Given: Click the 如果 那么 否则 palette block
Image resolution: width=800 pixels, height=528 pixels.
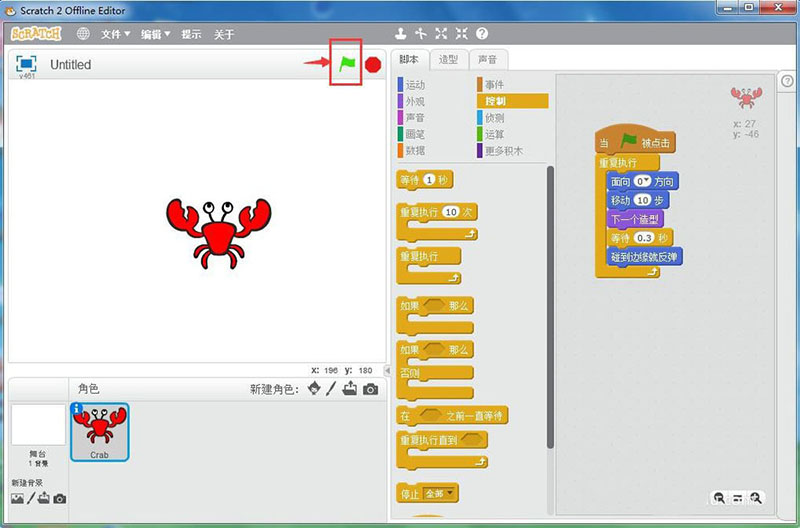Looking at the screenshot, I should 435,370.
